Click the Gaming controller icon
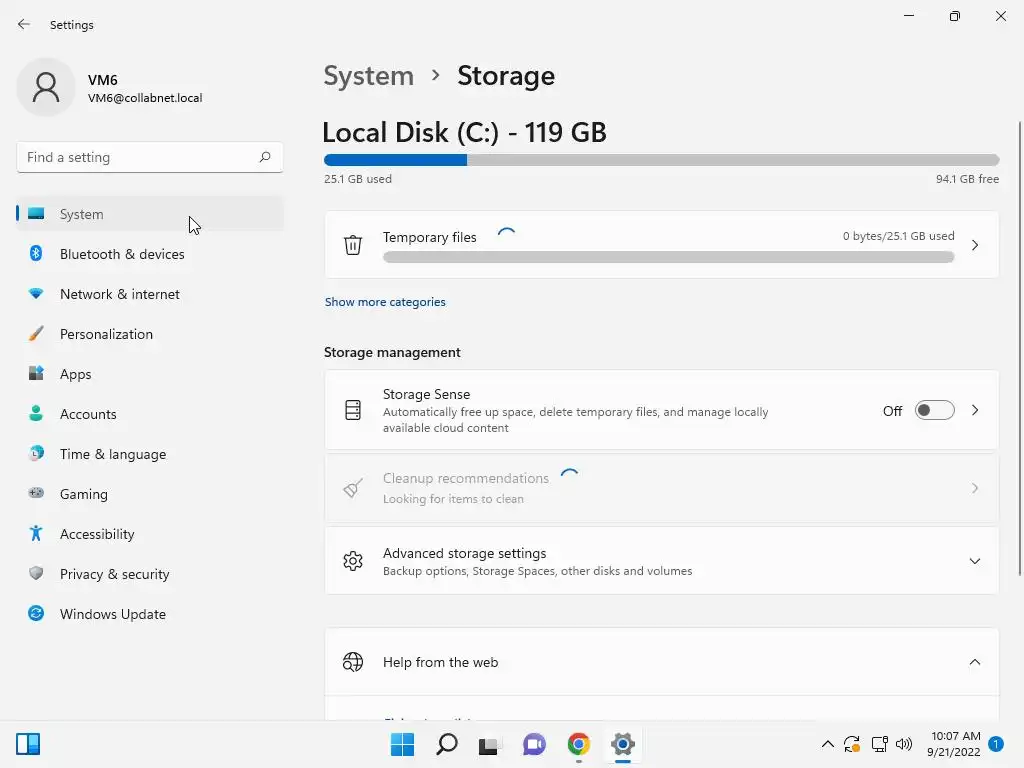Viewport: 1024px width, 768px height. [x=36, y=493]
